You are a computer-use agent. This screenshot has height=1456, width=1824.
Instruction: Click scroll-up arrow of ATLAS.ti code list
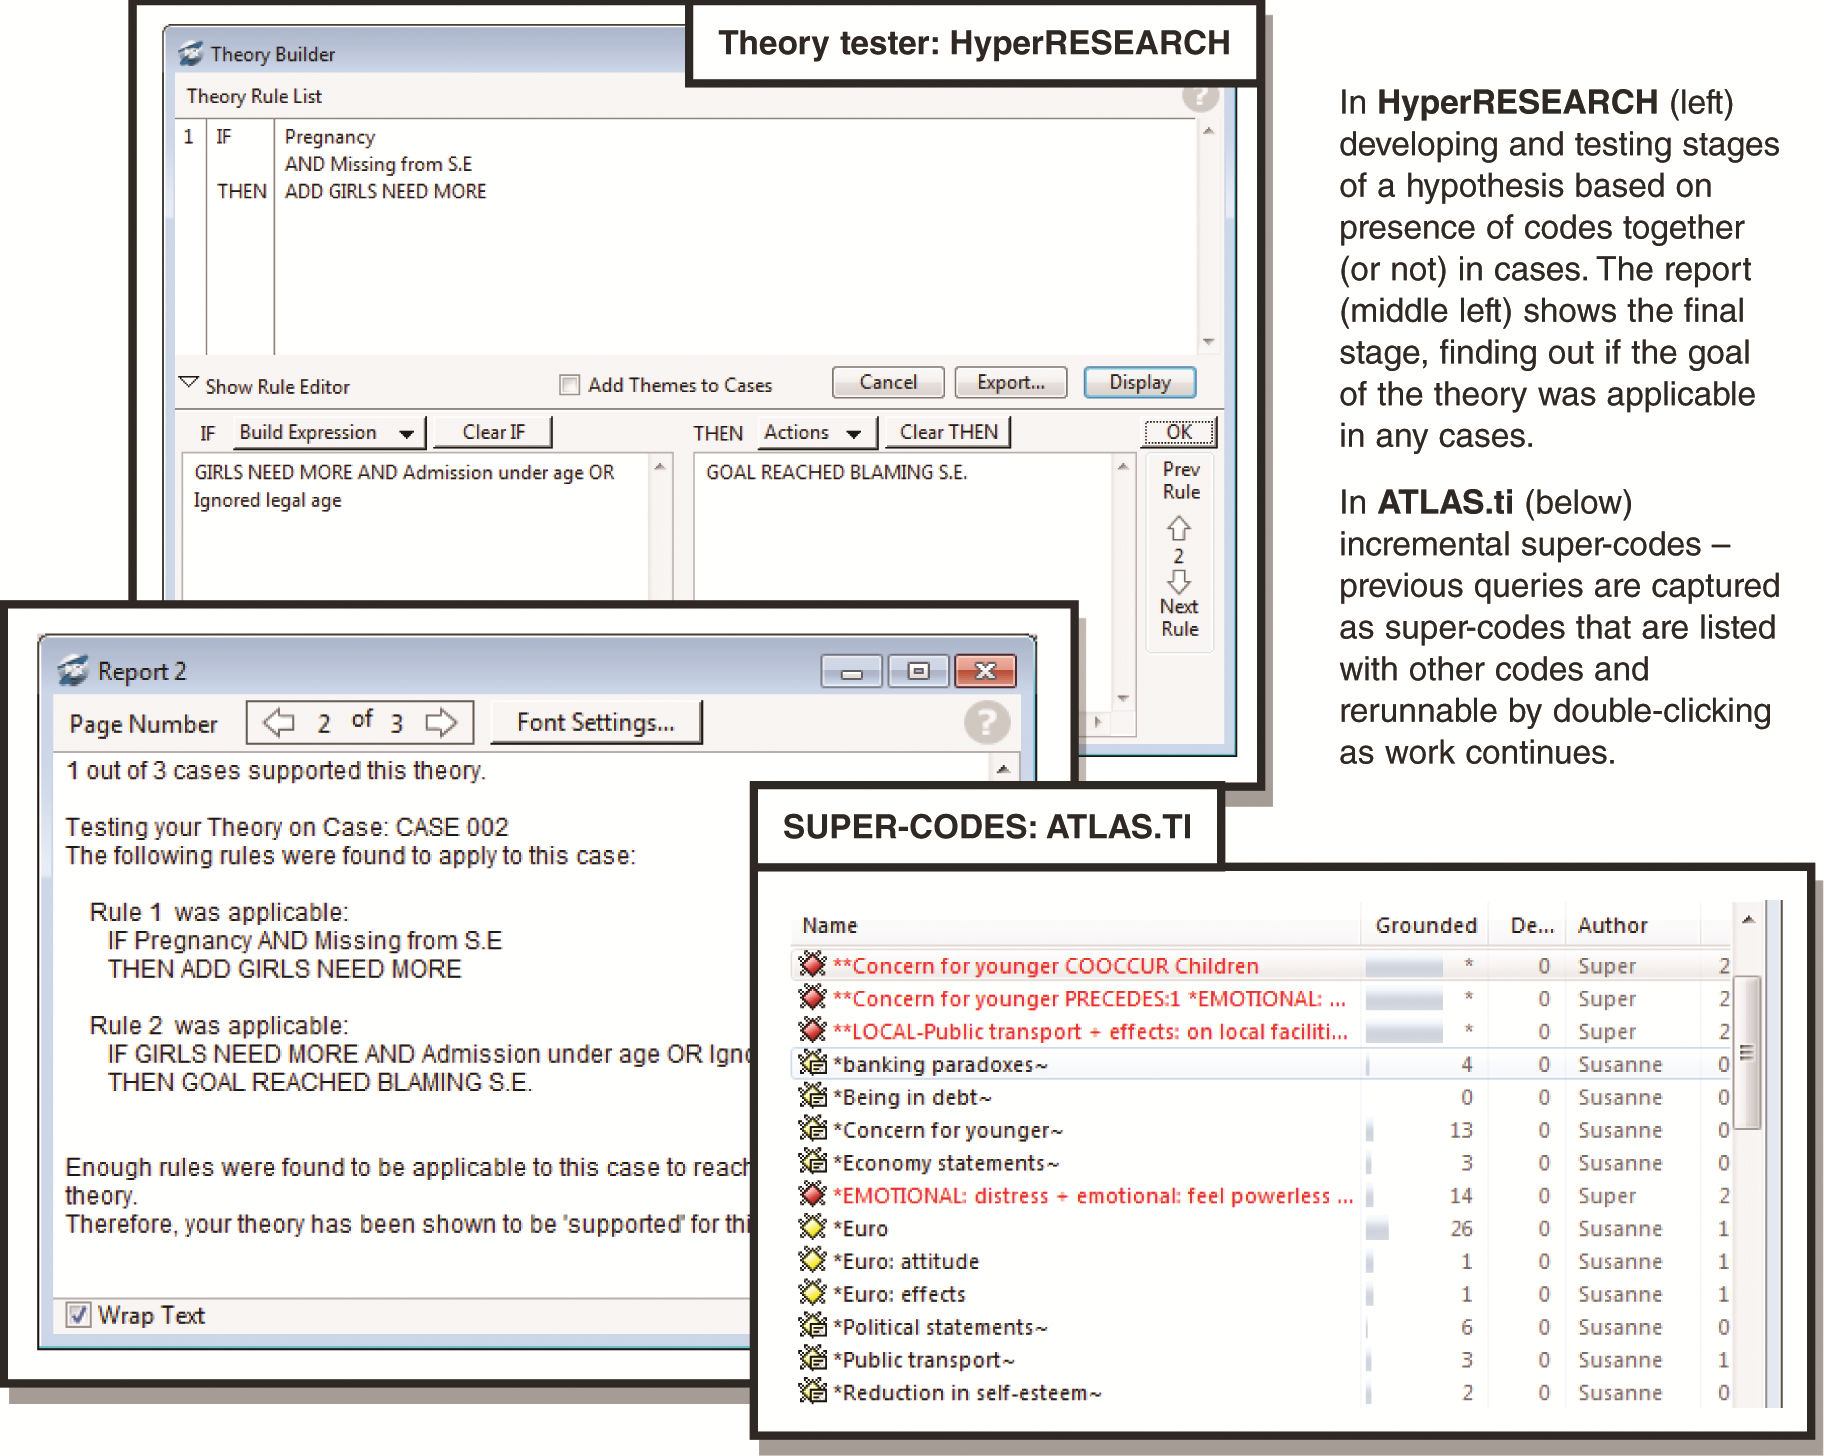[x=1747, y=919]
